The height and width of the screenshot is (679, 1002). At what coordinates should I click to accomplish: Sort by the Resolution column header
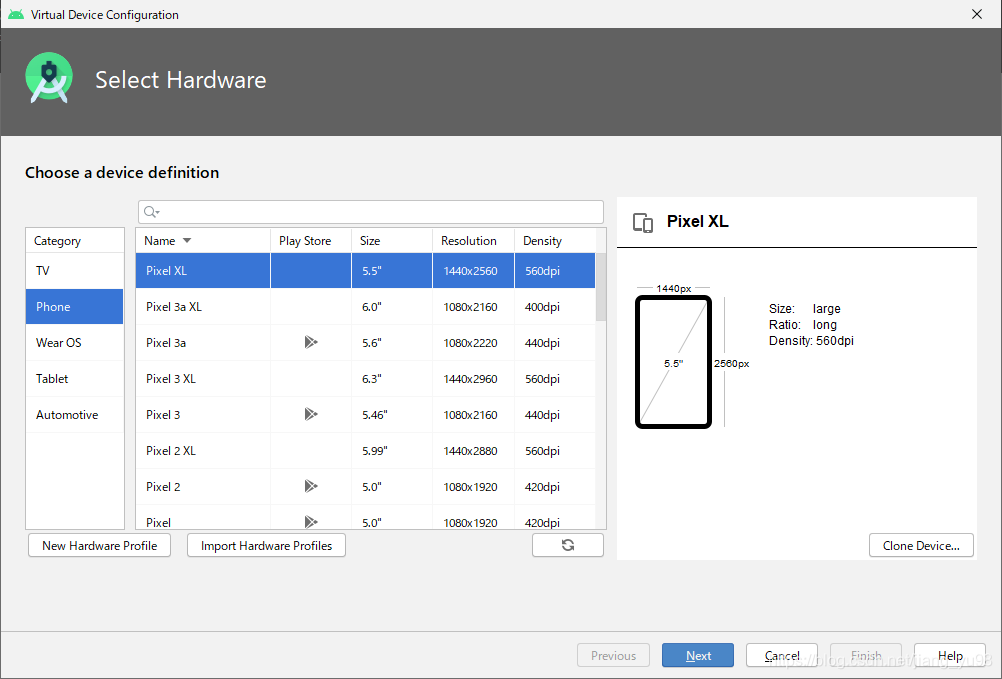point(474,241)
